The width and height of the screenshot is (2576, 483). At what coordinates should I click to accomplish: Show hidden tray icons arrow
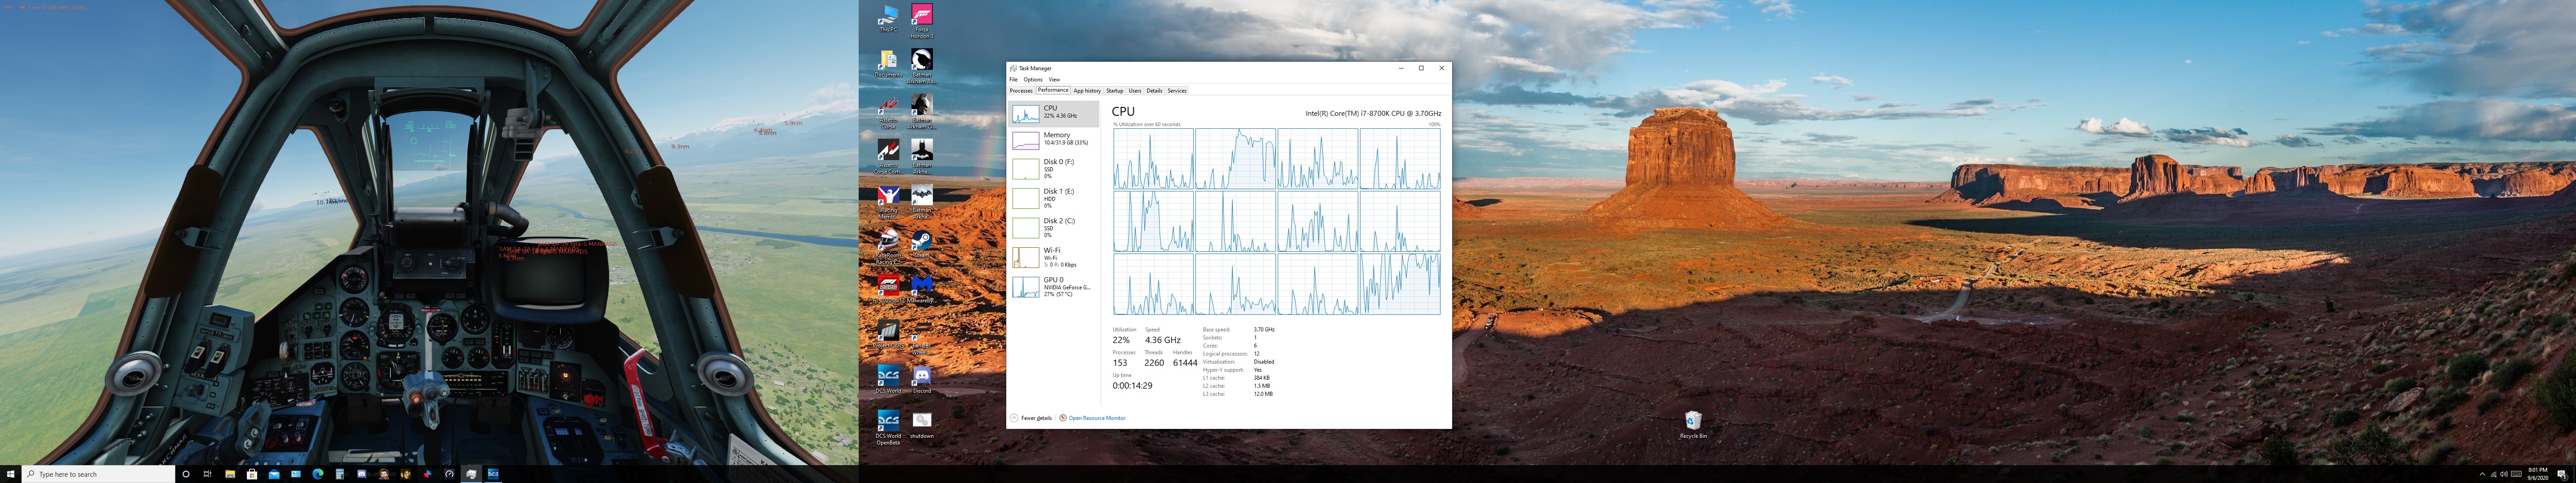[x=2483, y=474]
